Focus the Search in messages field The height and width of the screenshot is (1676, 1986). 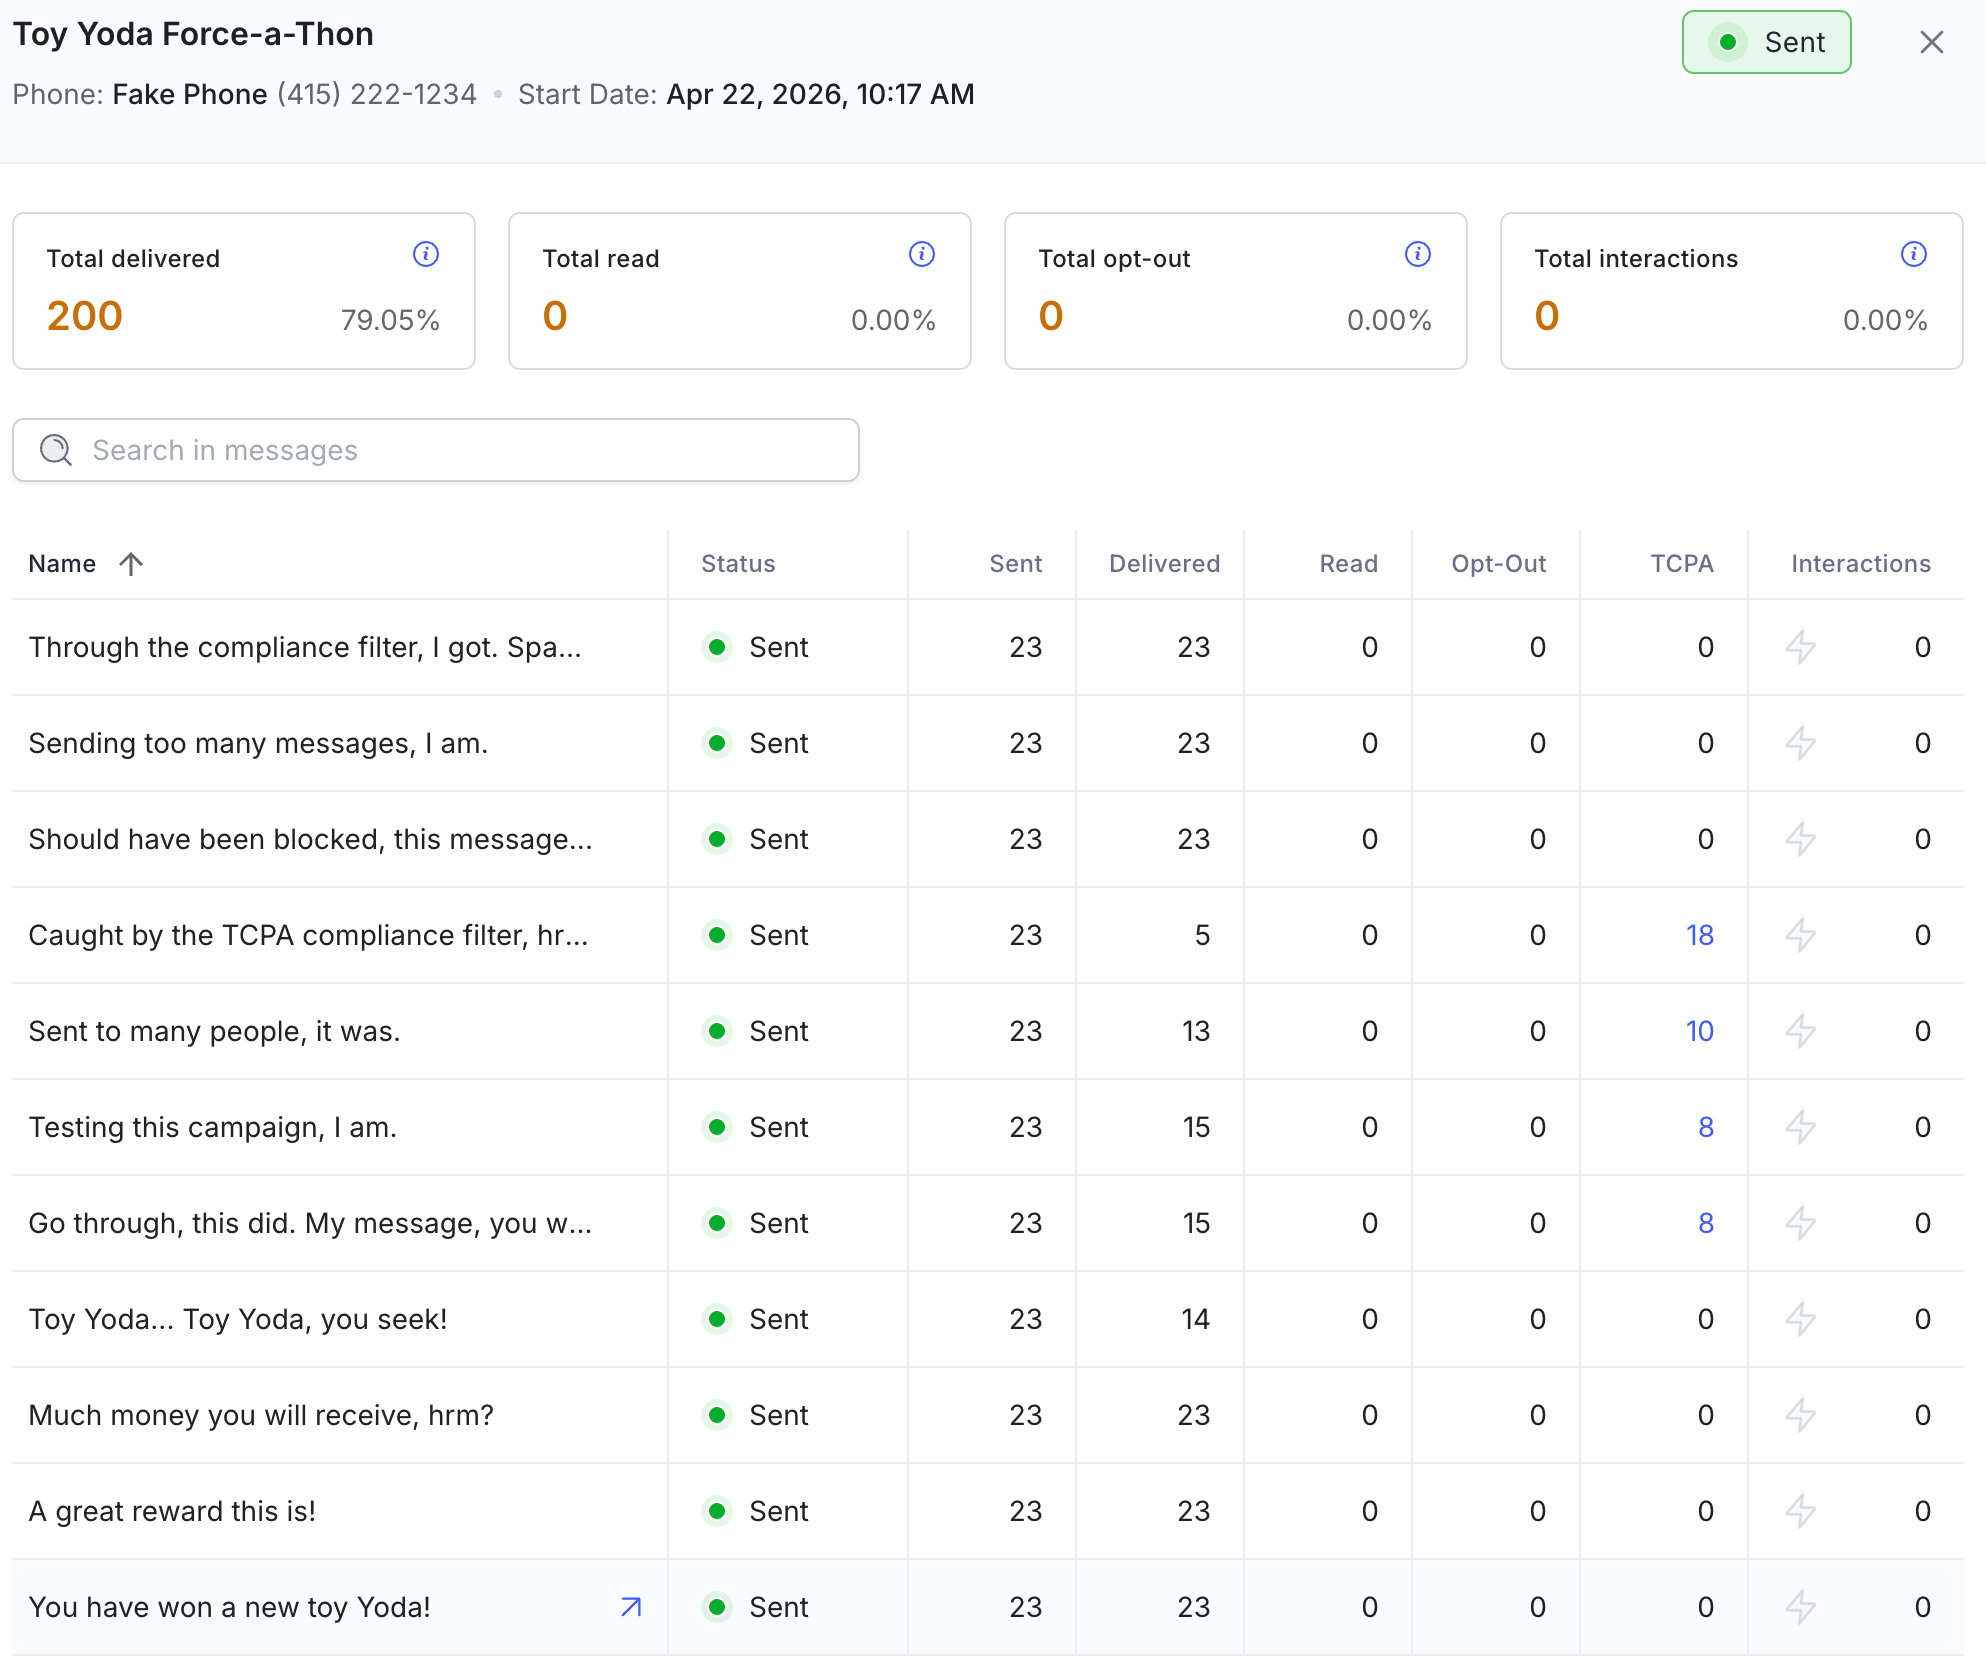coord(436,450)
